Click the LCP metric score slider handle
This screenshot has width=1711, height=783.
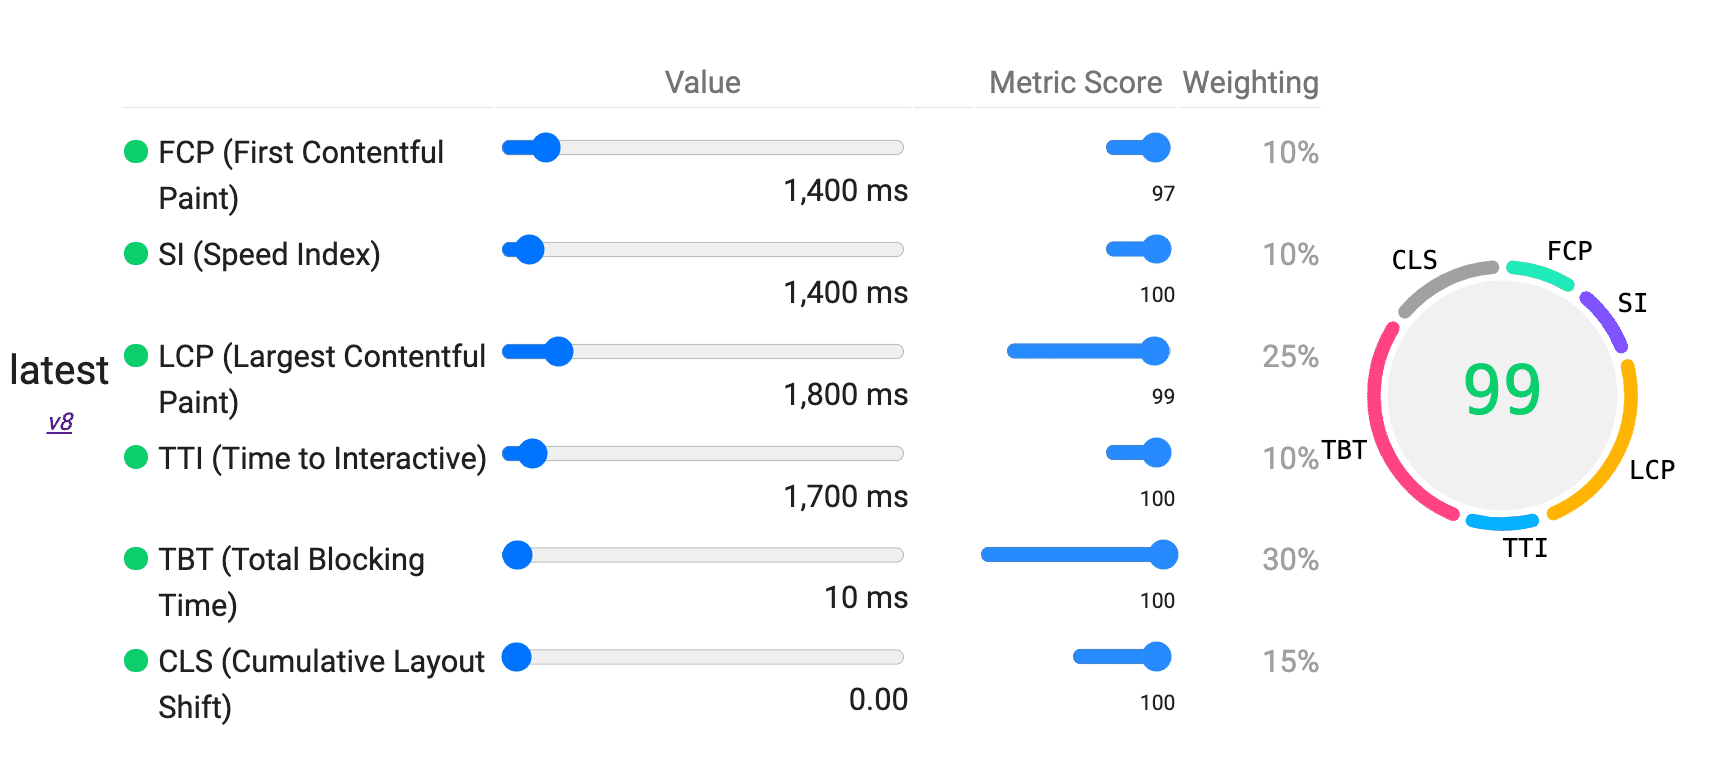1155,351
